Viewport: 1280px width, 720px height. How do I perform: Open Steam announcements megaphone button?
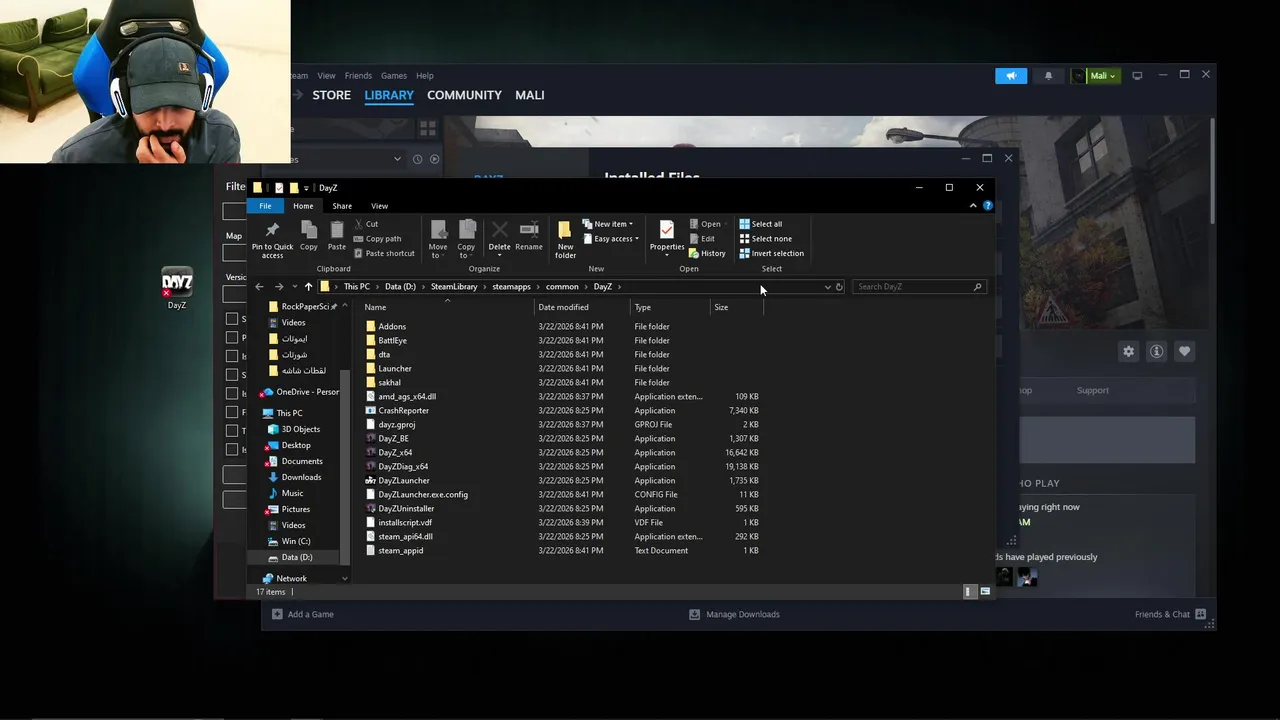coord(1011,76)
